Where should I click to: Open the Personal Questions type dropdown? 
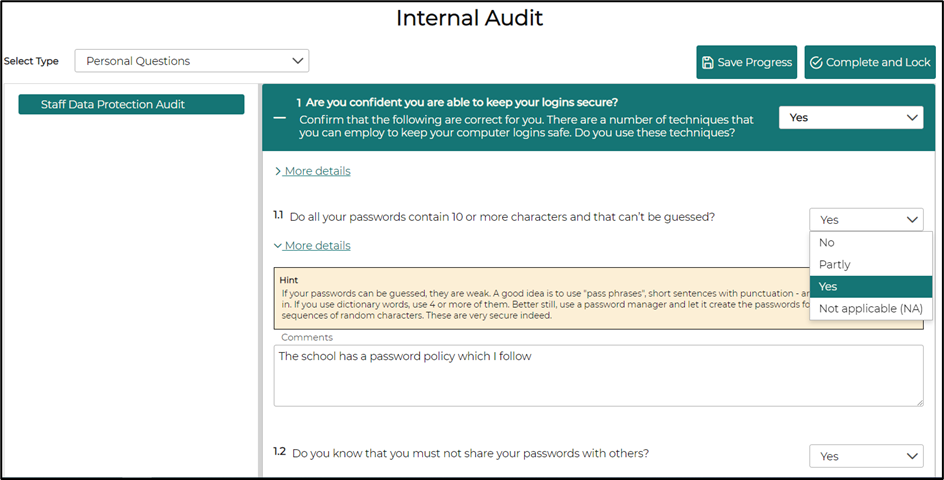coord(191,61)
